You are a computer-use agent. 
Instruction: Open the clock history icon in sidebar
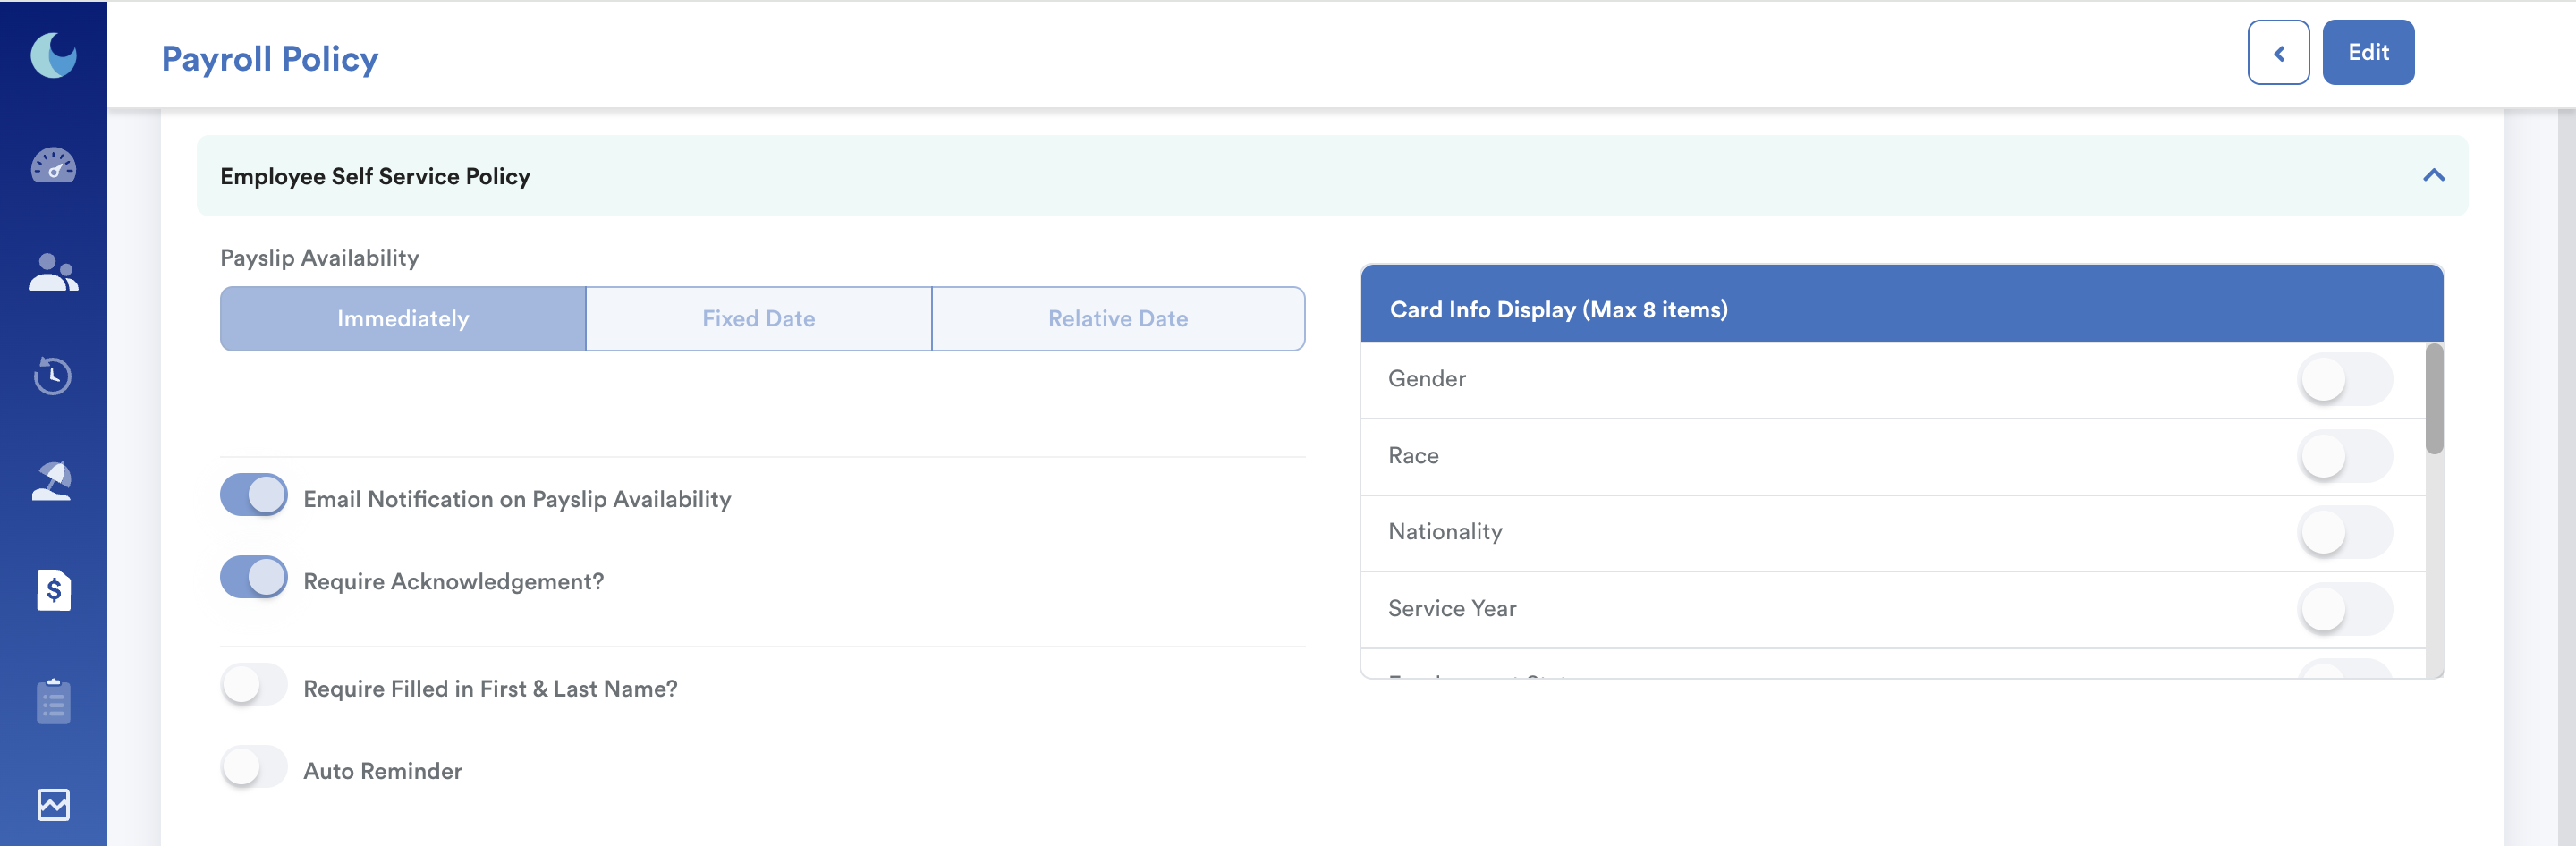[x=53, y=376]
